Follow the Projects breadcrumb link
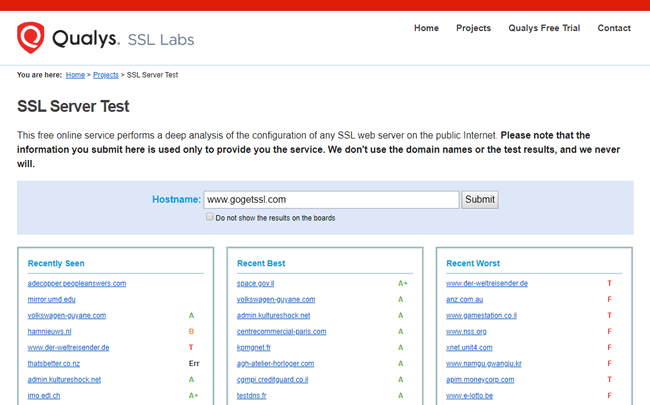 [x=106, y=75]
